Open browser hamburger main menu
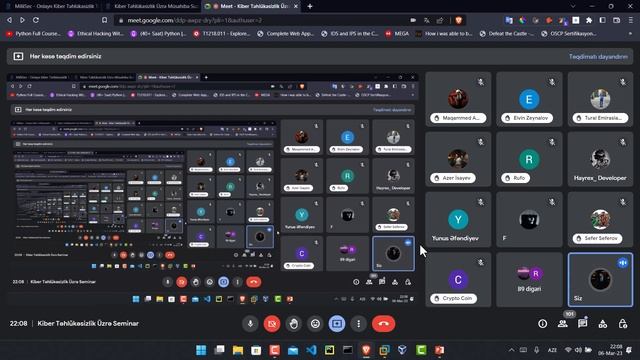This screenshot has width=640, height=360. (631, 20)
